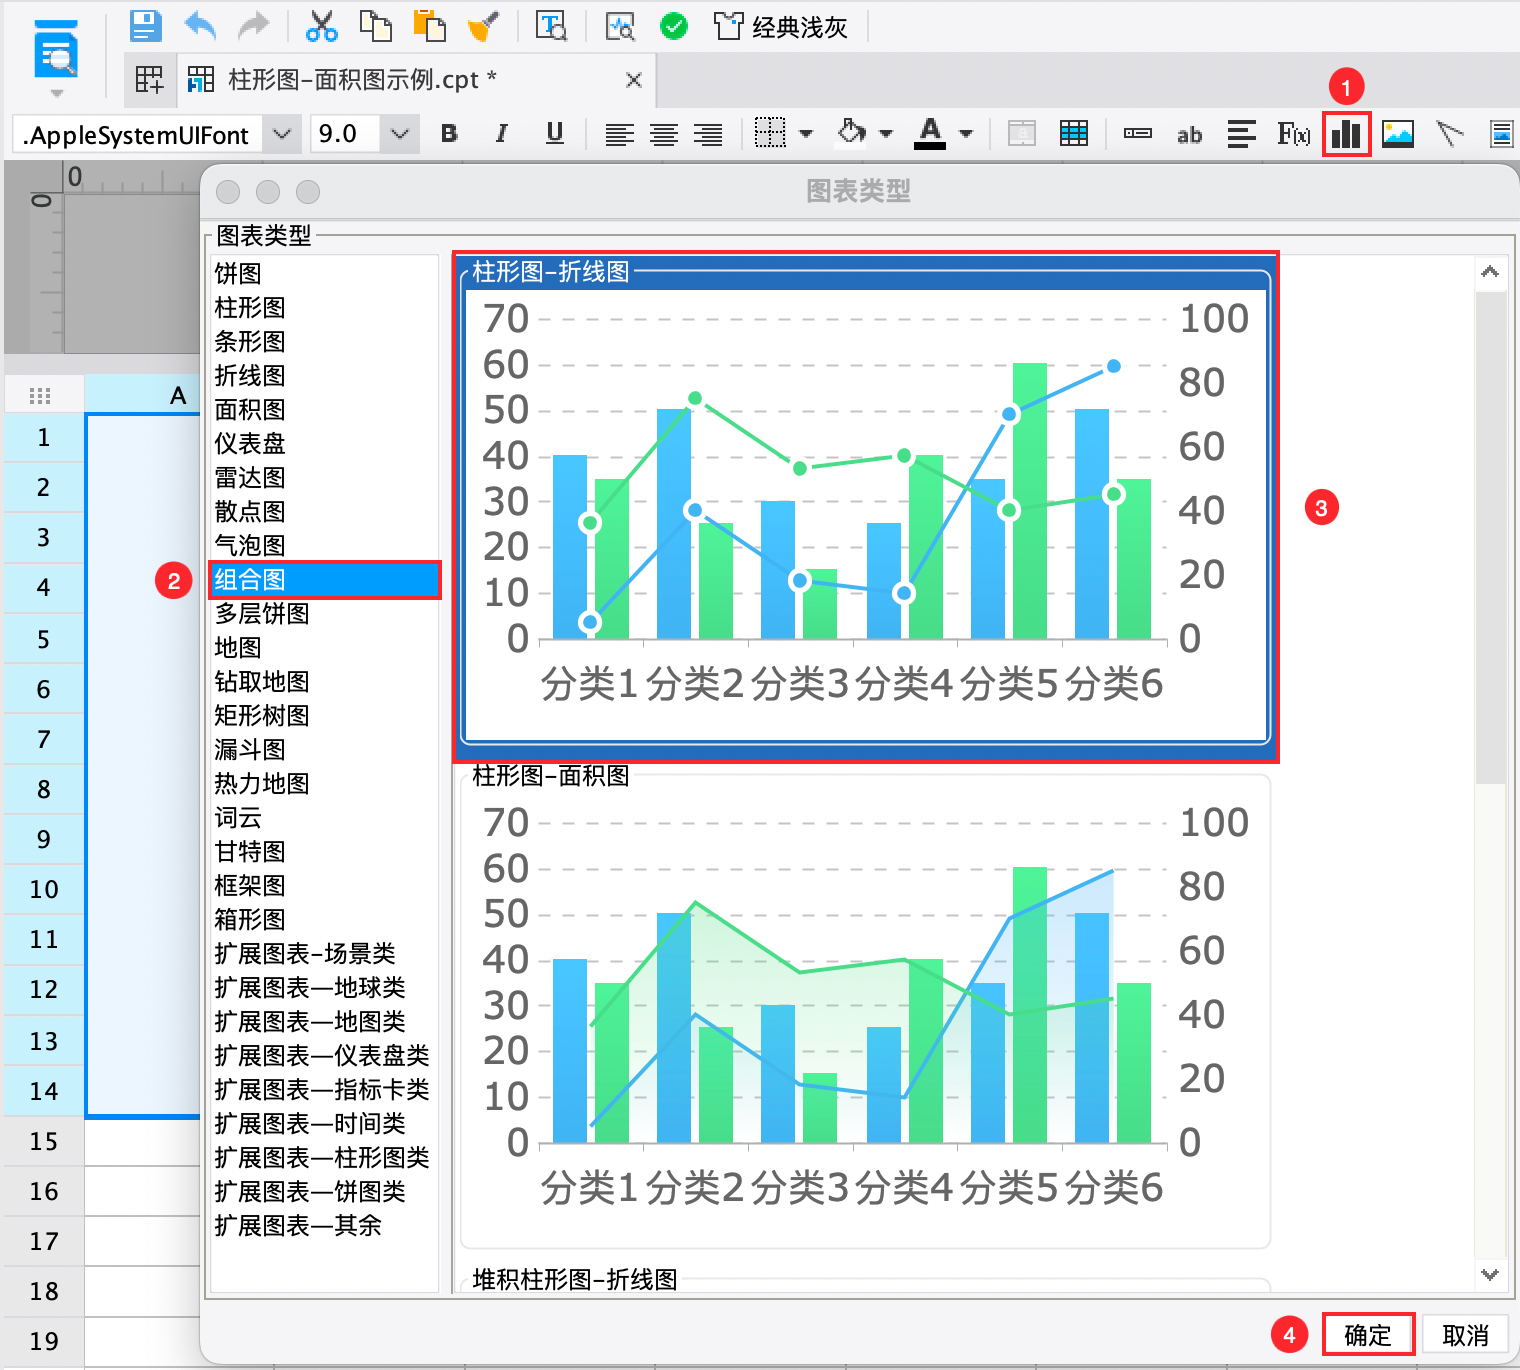
Task: Select column header A in the spreadsheet
Action: click(142, 395)
